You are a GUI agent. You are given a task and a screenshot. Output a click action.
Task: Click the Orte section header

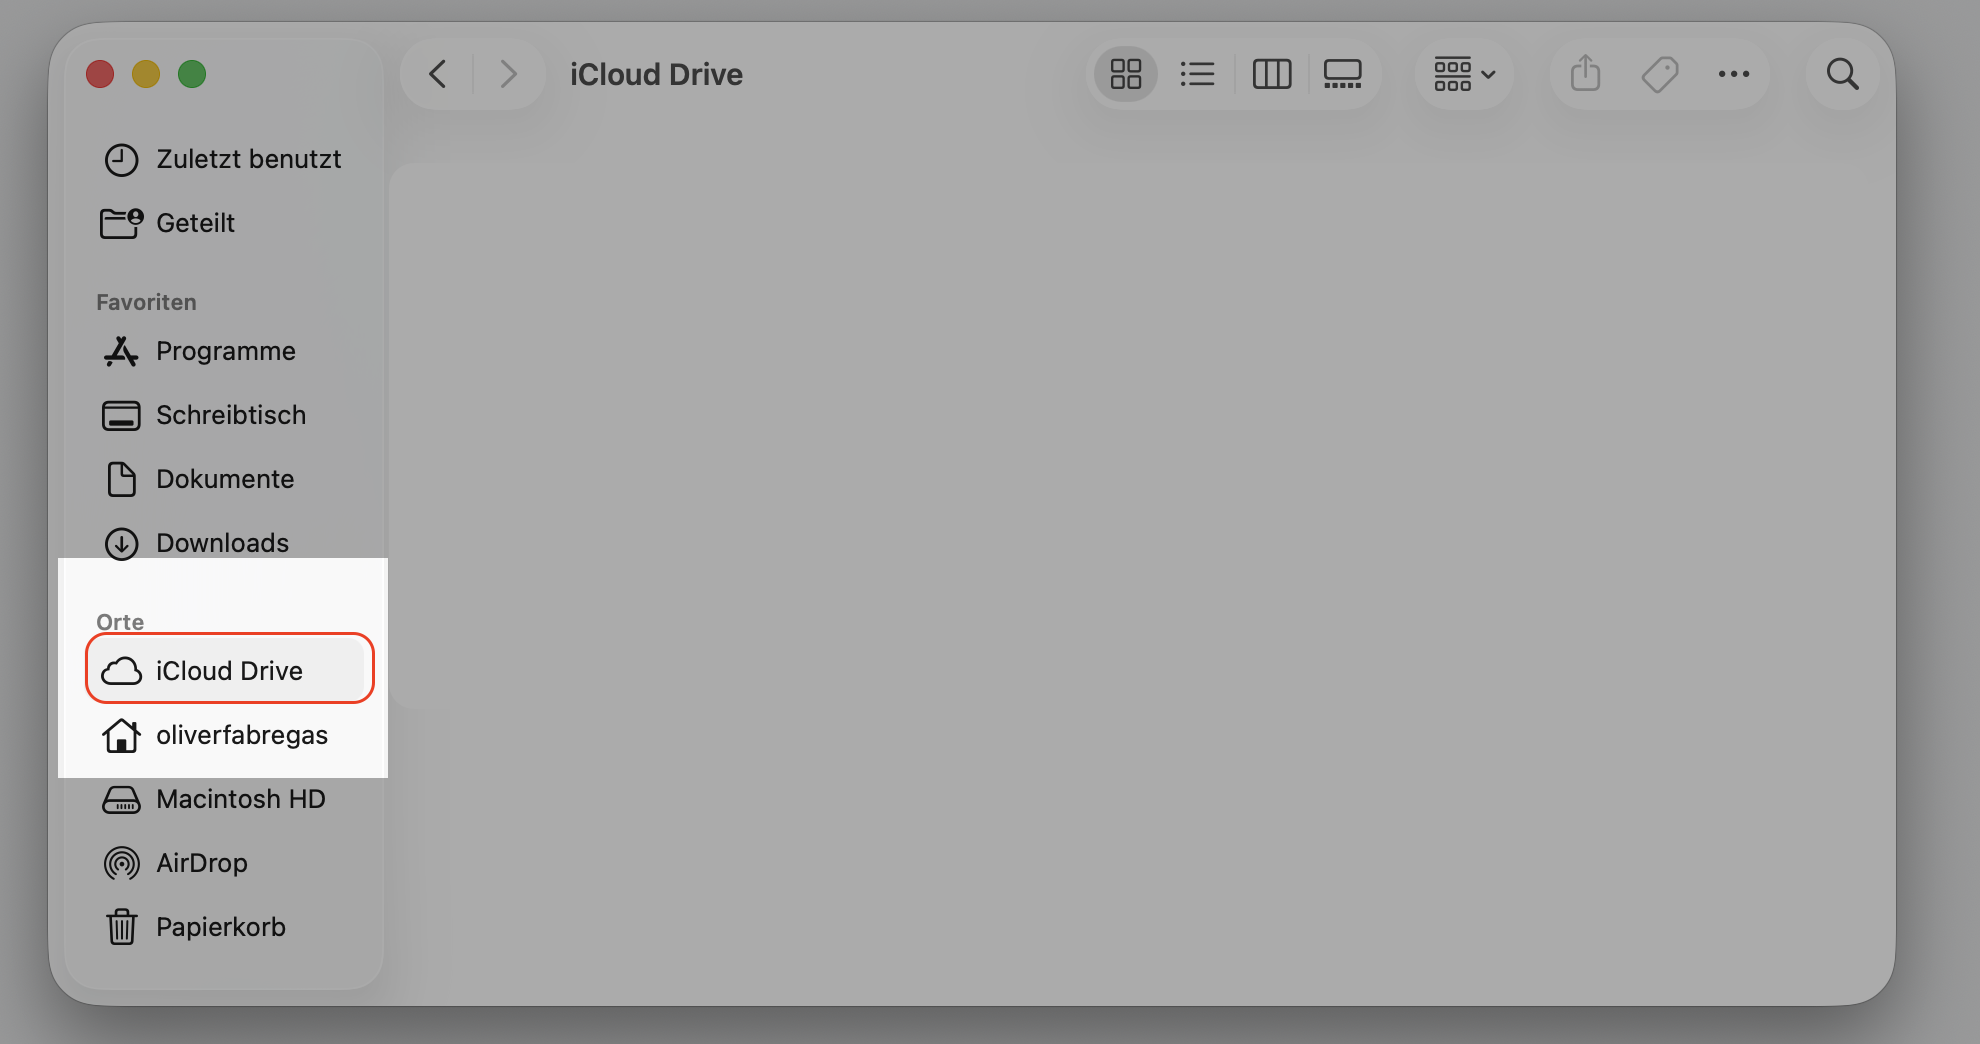(120, 622)
